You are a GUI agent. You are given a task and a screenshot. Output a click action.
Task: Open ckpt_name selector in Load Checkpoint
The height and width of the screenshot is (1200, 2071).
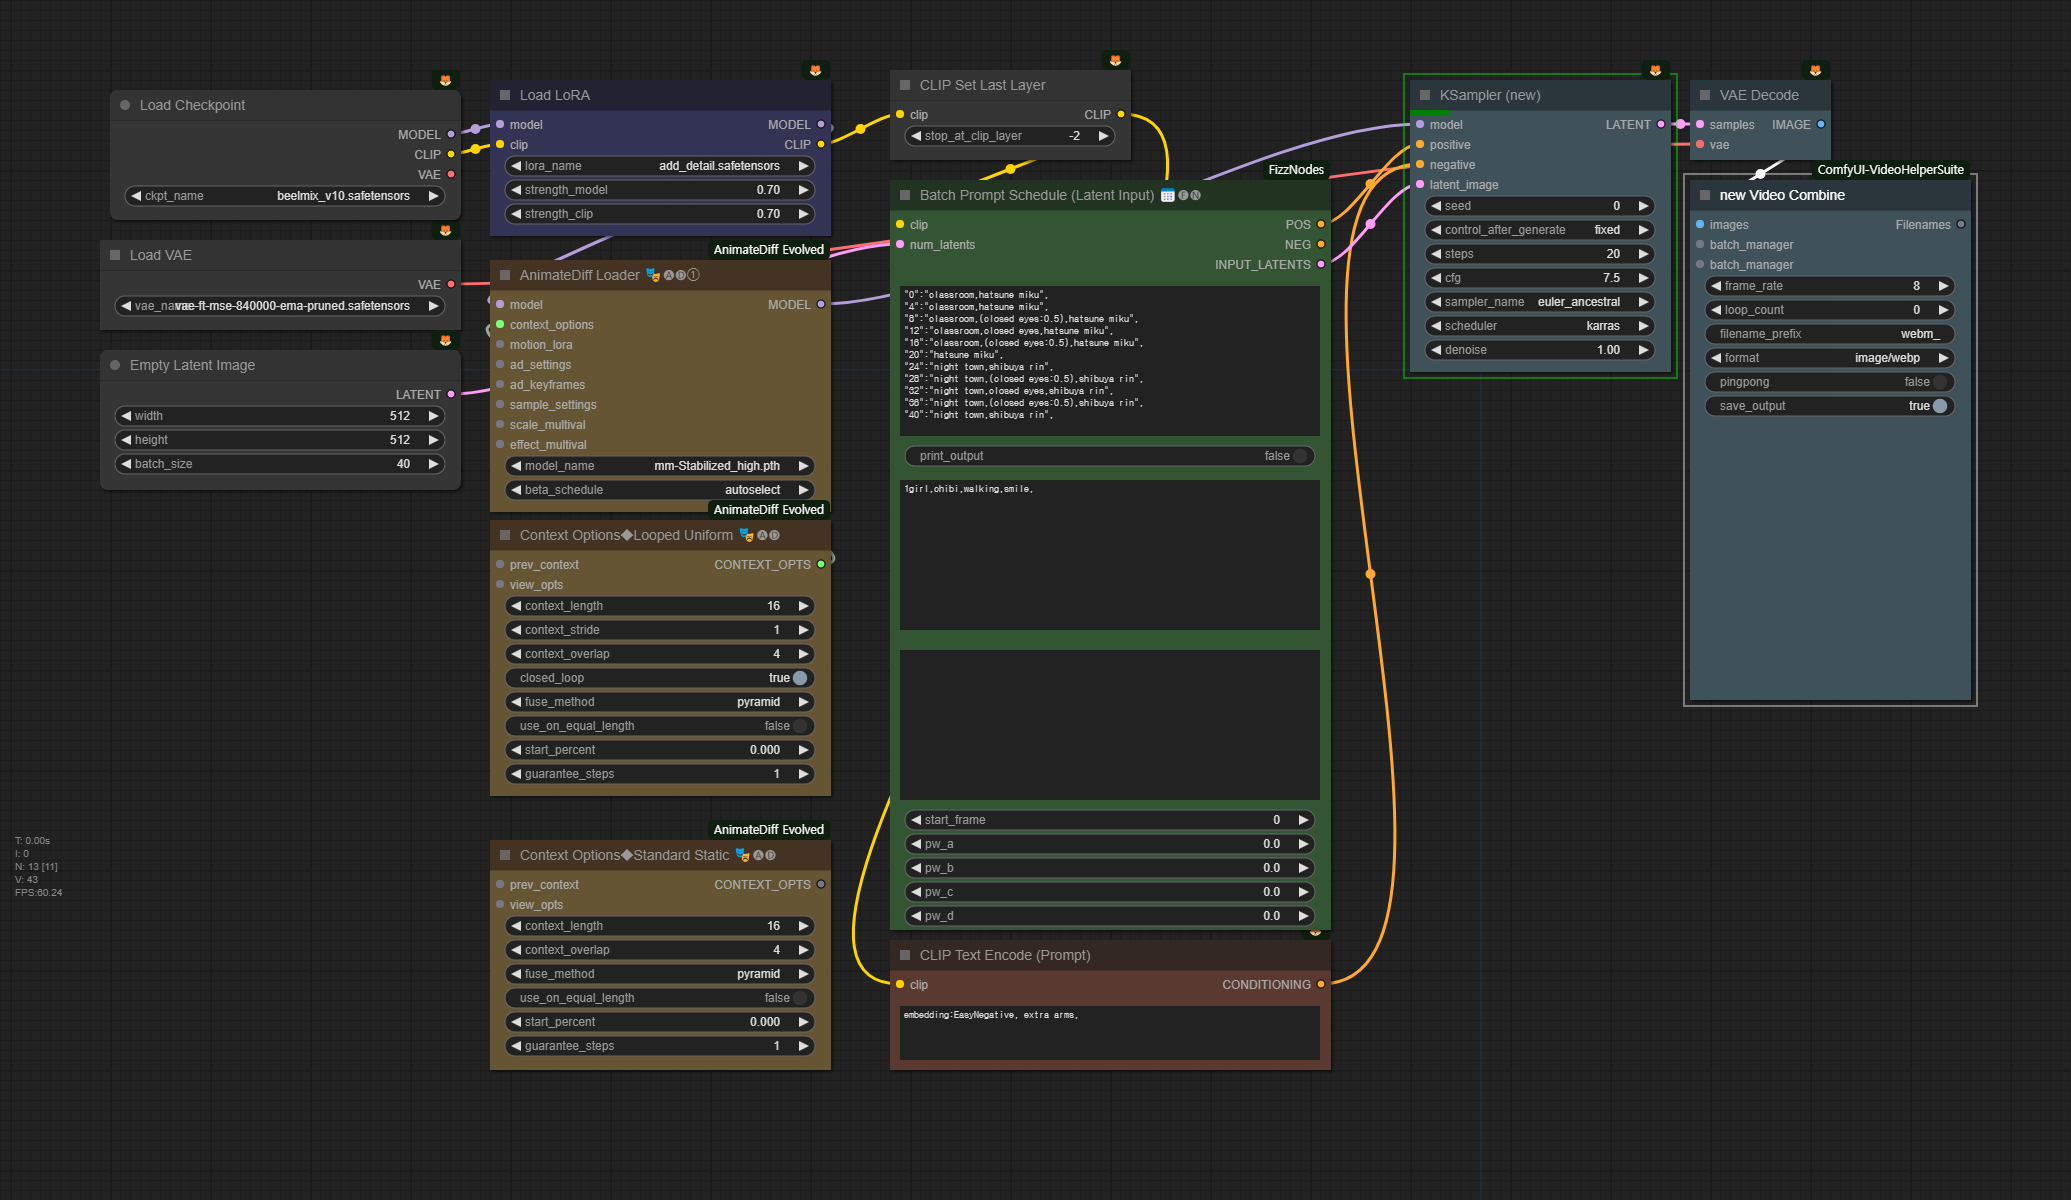coord(285,196)
